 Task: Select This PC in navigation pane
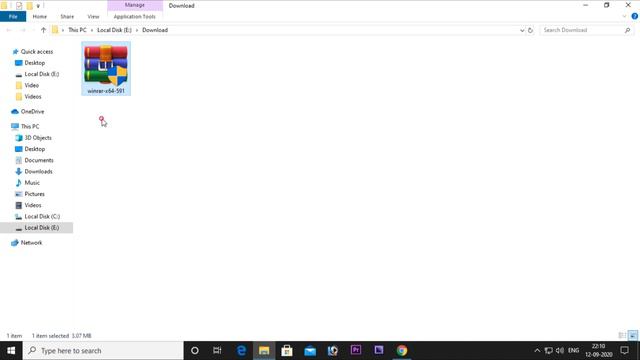[30, 127]
